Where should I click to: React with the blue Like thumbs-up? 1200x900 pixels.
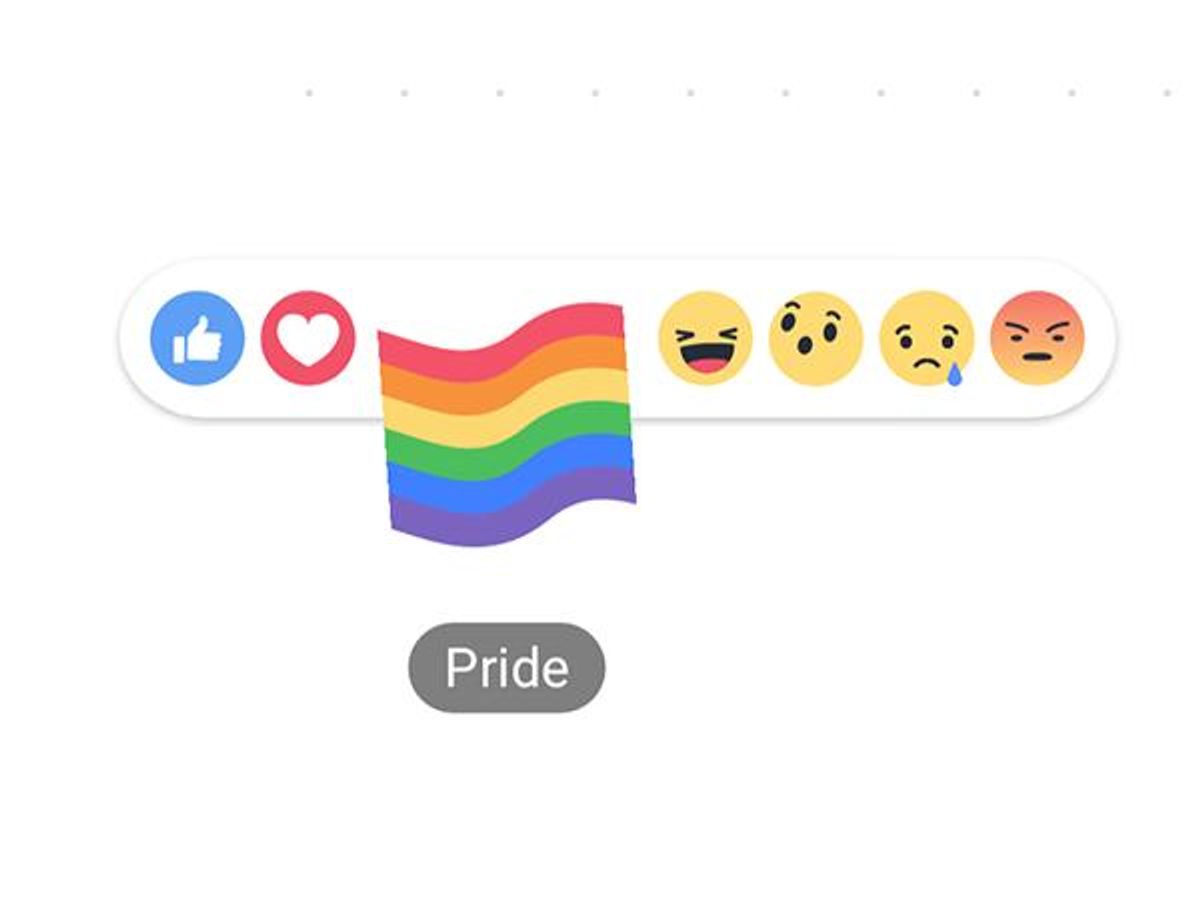[x=197, y=338]
